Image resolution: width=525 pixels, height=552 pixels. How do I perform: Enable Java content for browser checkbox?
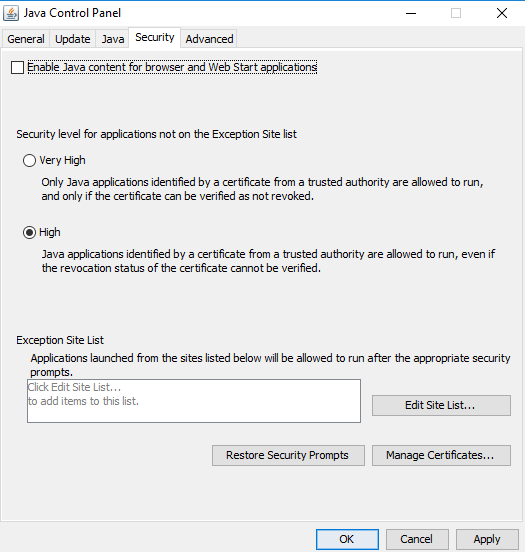pos(17,68)
